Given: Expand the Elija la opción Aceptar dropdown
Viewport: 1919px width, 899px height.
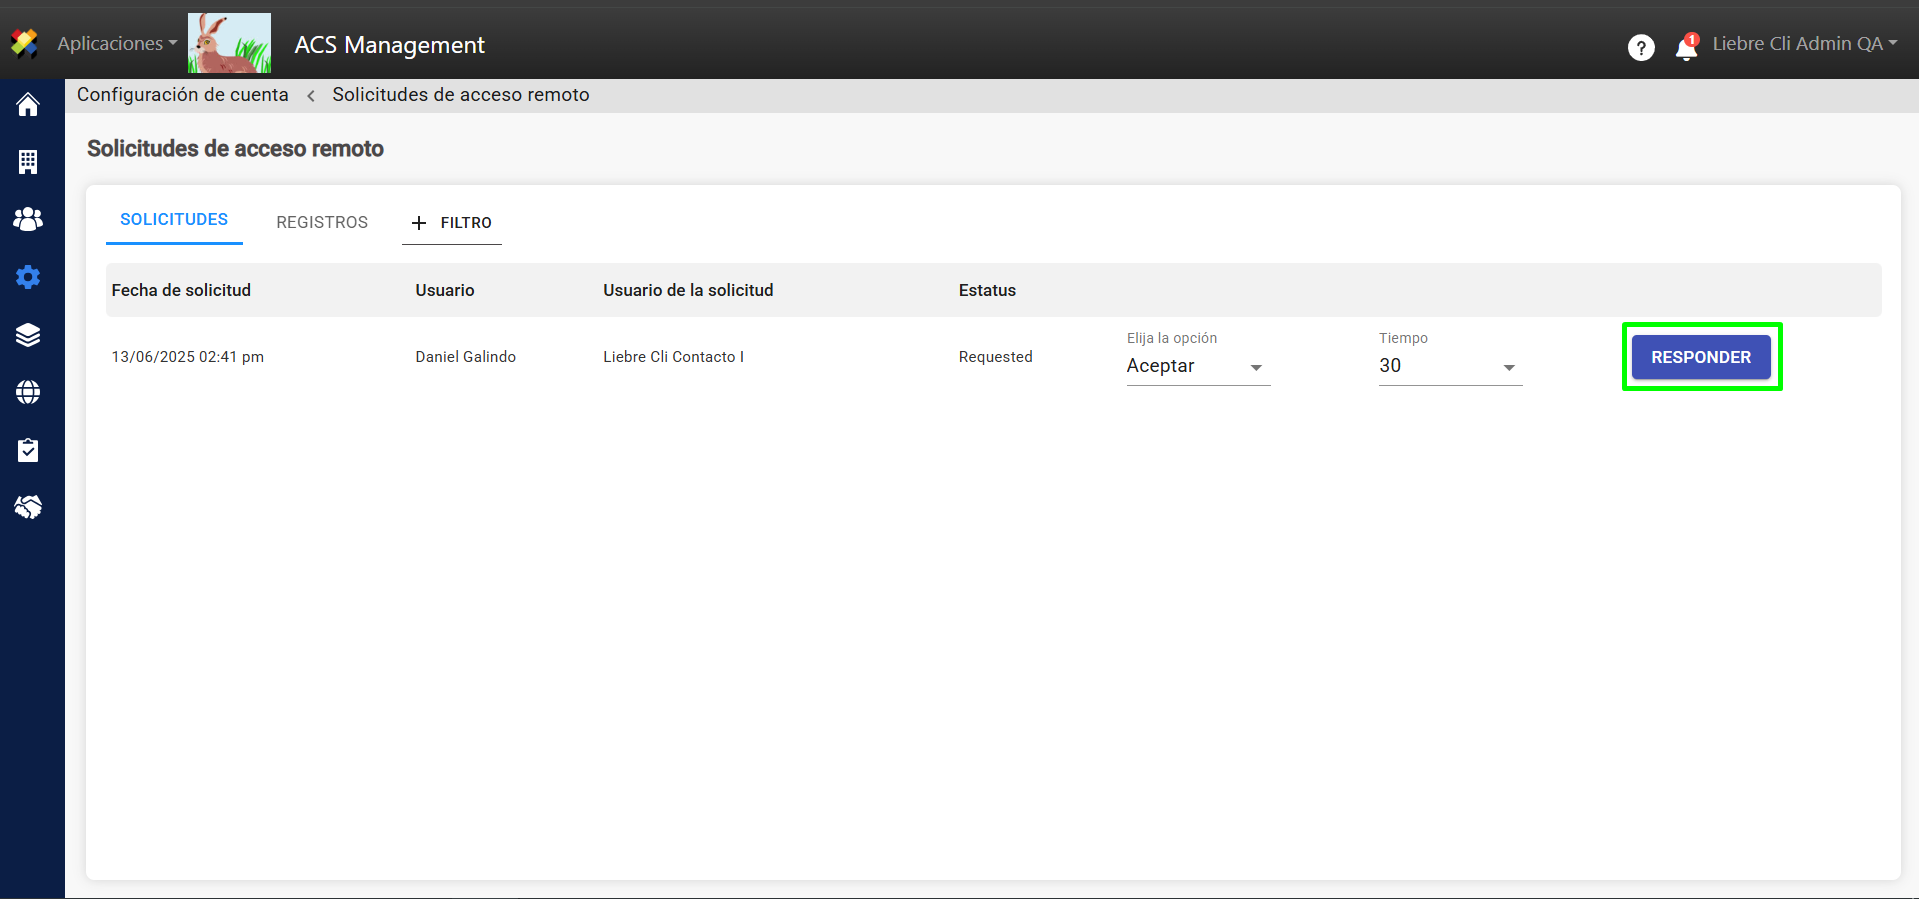Looking at the screenshot, I should pos(1197,367).
